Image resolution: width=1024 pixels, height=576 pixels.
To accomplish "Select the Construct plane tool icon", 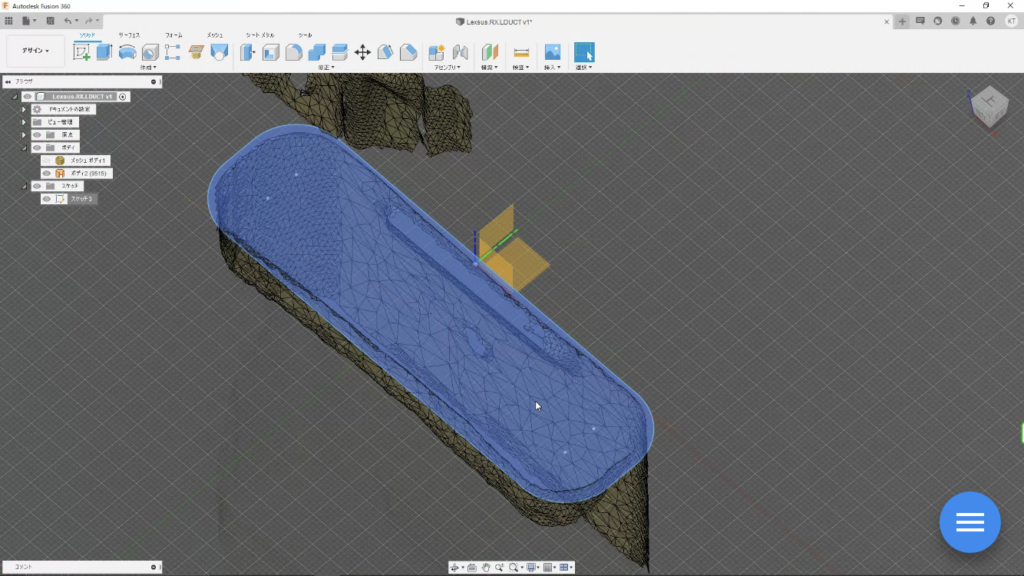I will point(490,52).
